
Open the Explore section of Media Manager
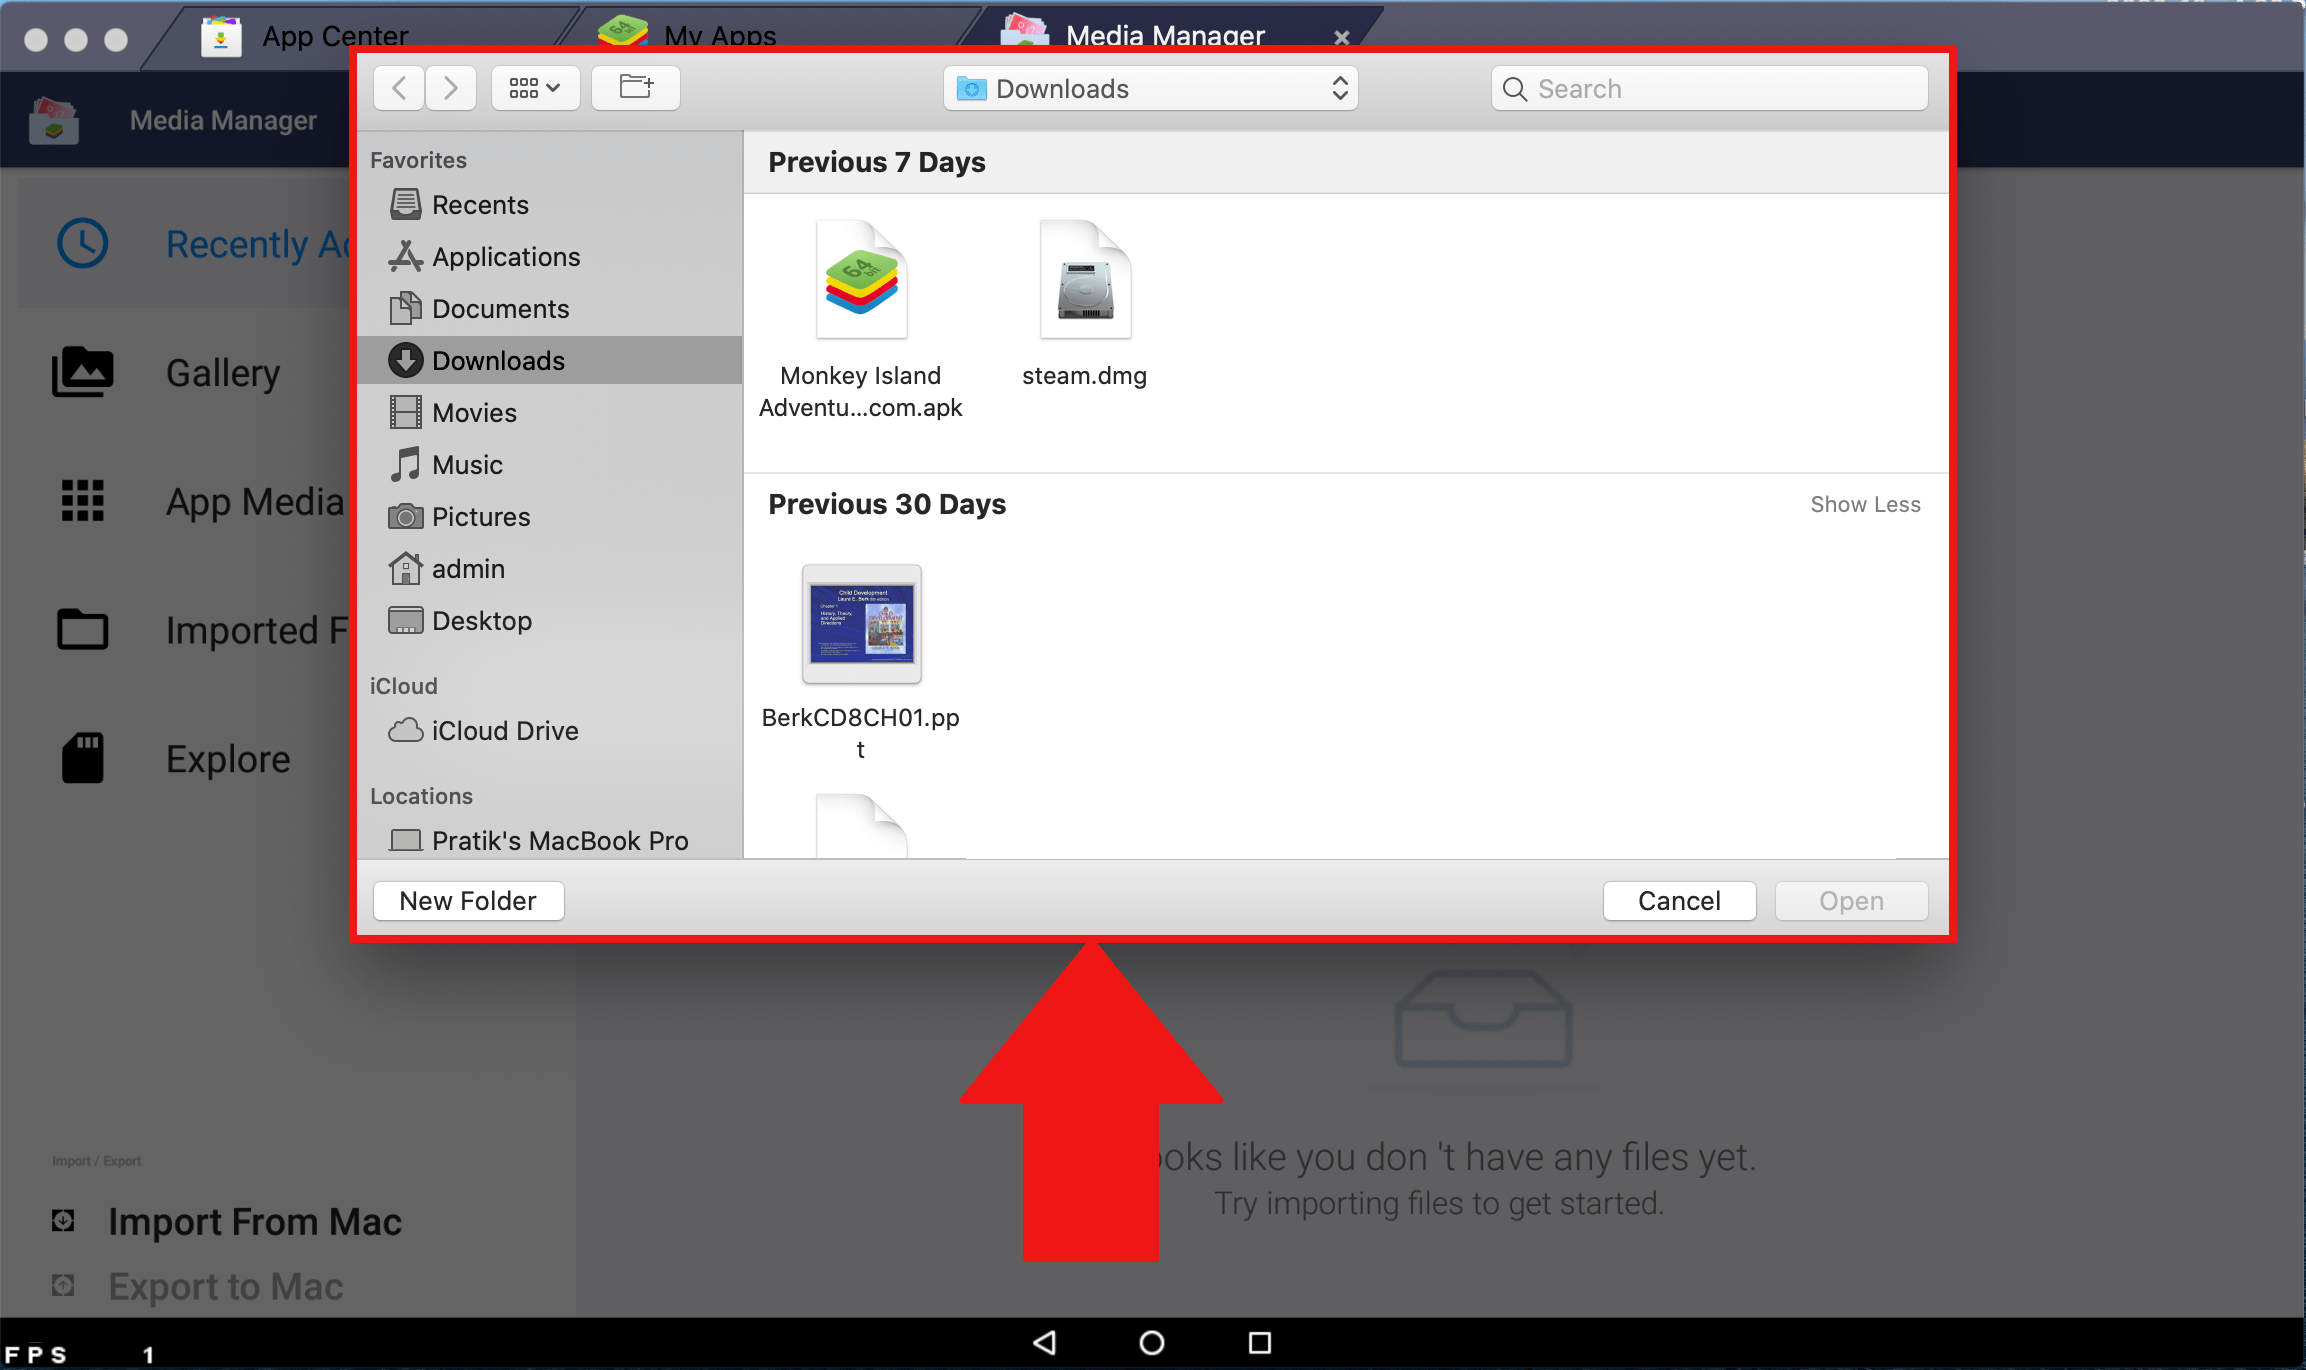click(x=228, y=758)
